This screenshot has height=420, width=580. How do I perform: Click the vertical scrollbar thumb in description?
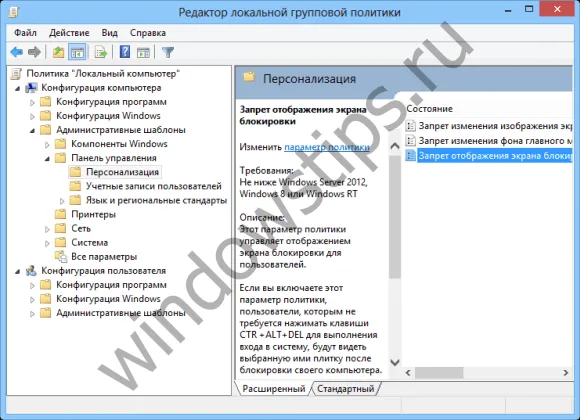click(x=395, y=216)
